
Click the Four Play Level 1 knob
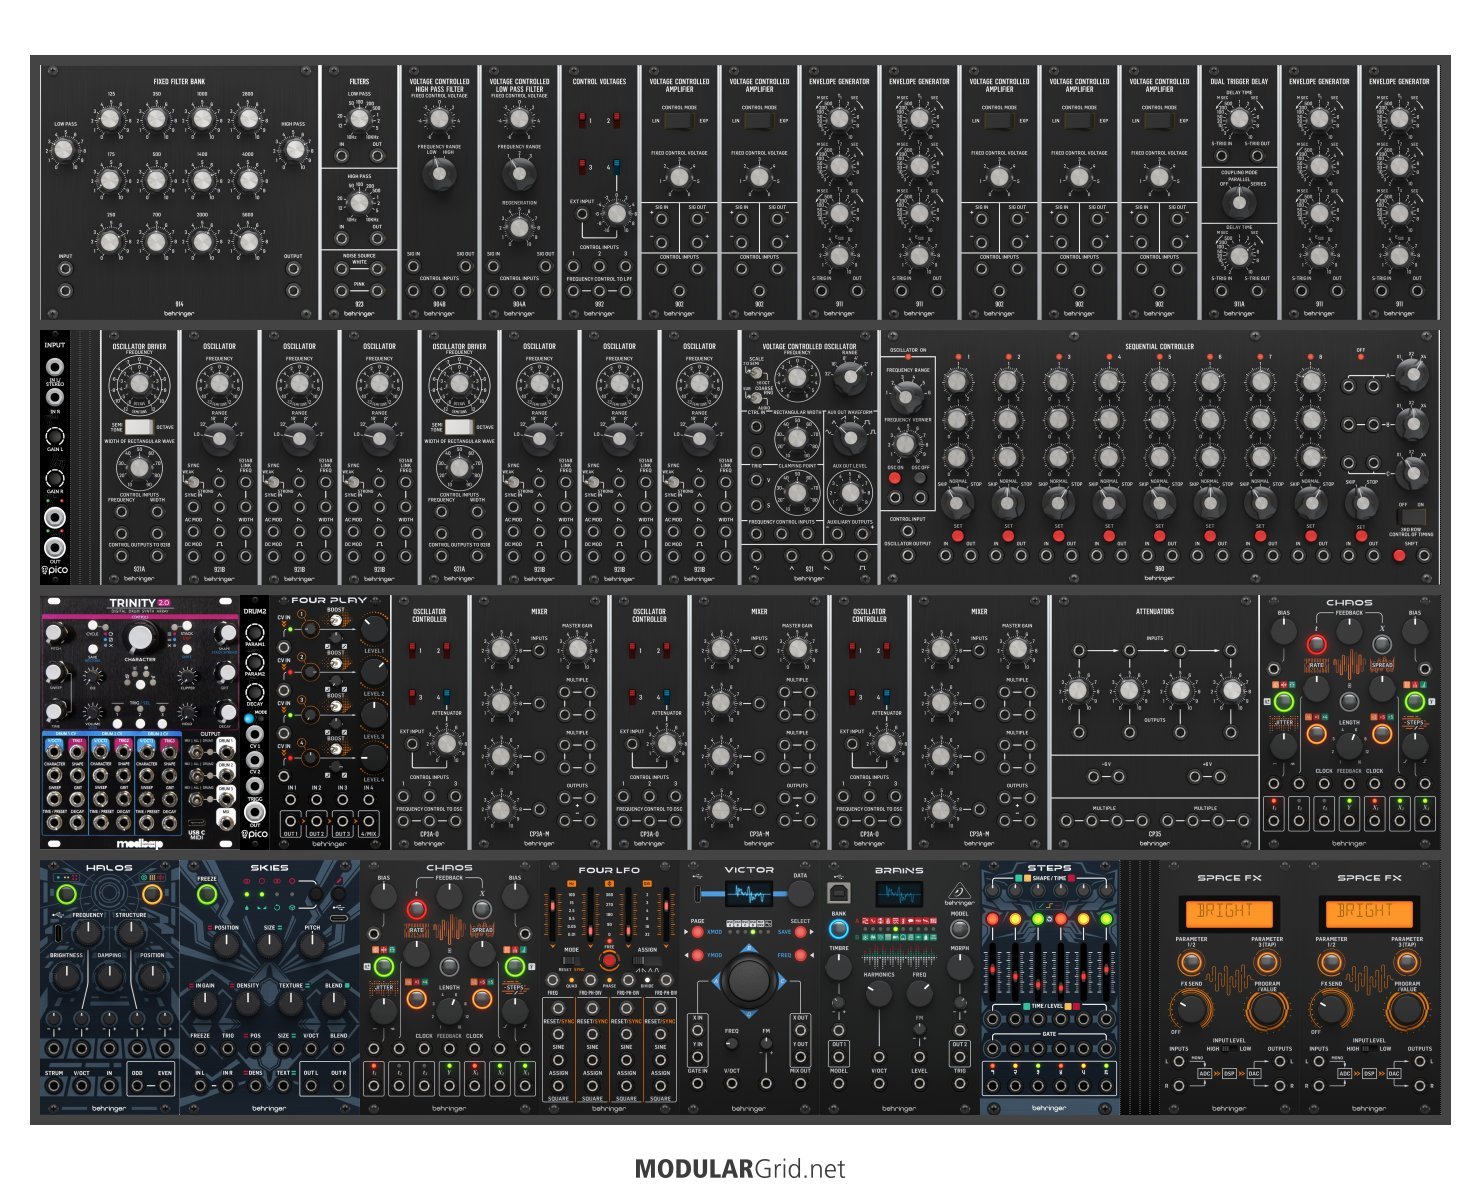point(373,629)
